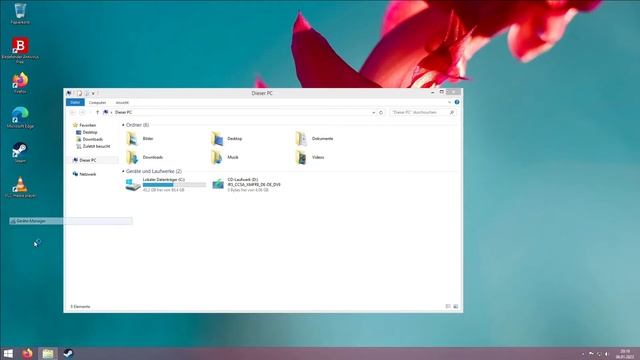
Task: Click Properties icon in quick access toolbar
Action: coord(80,93)
